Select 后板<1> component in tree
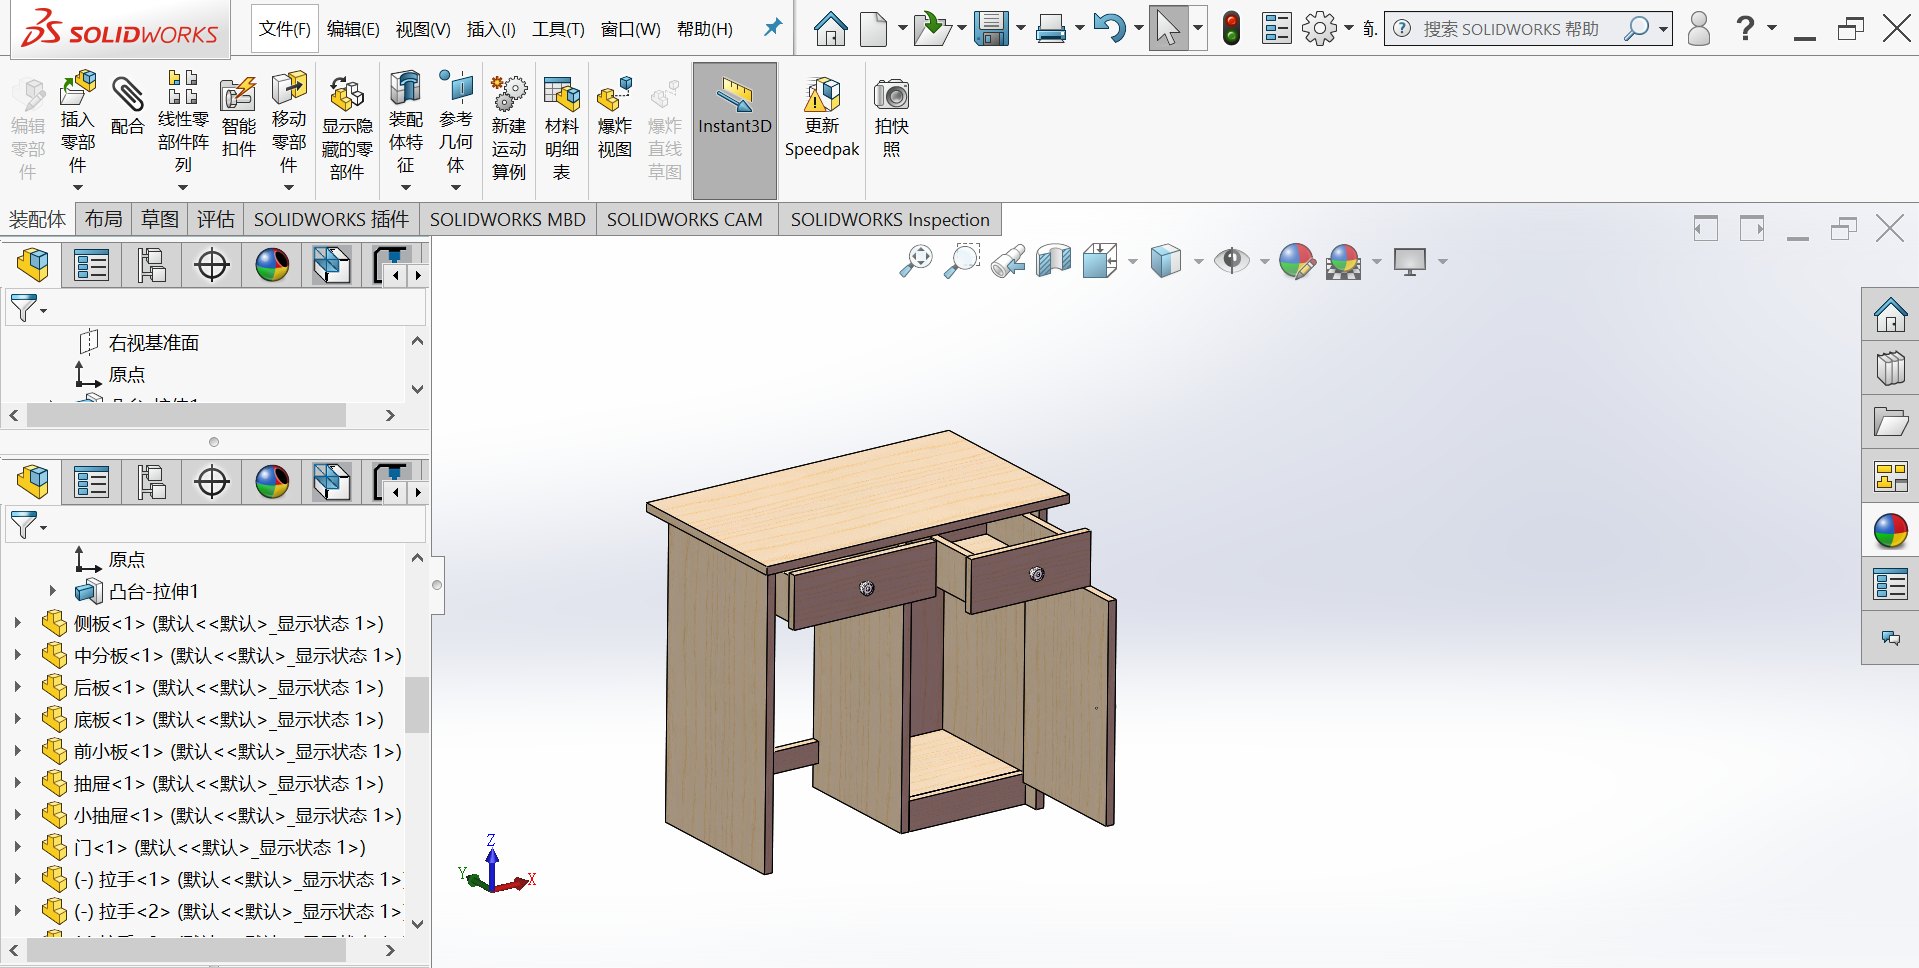The width and height of the screenshot is (1919, 968). point(228,687)
